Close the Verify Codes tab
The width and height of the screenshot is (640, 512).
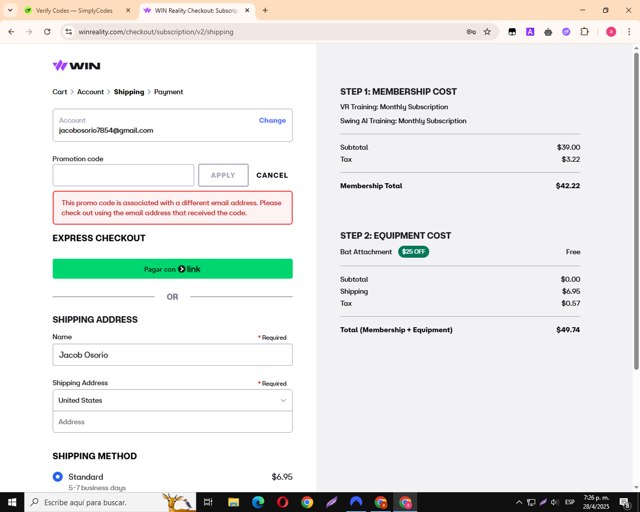pyautogui.click(x=128, y=11)
